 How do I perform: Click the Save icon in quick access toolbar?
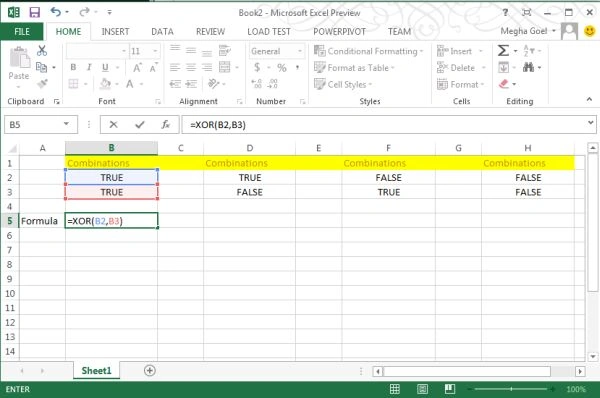point(34,12)
